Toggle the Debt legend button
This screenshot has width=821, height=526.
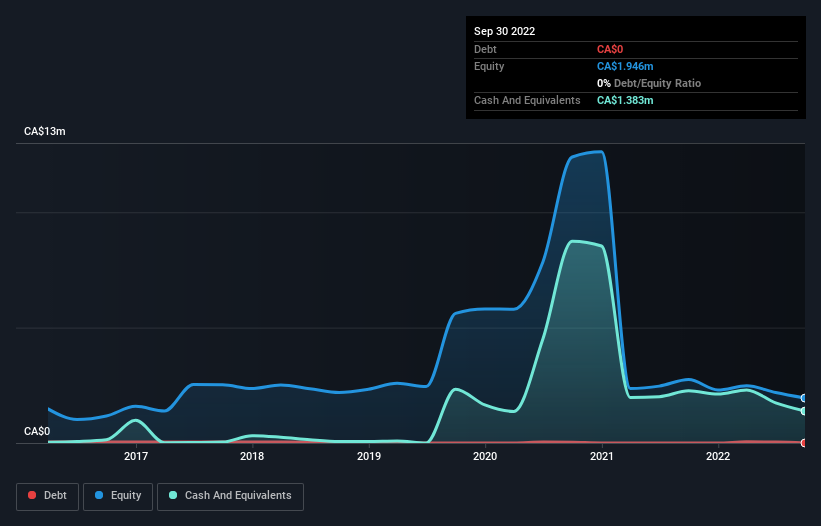click(x=47, y=496)
